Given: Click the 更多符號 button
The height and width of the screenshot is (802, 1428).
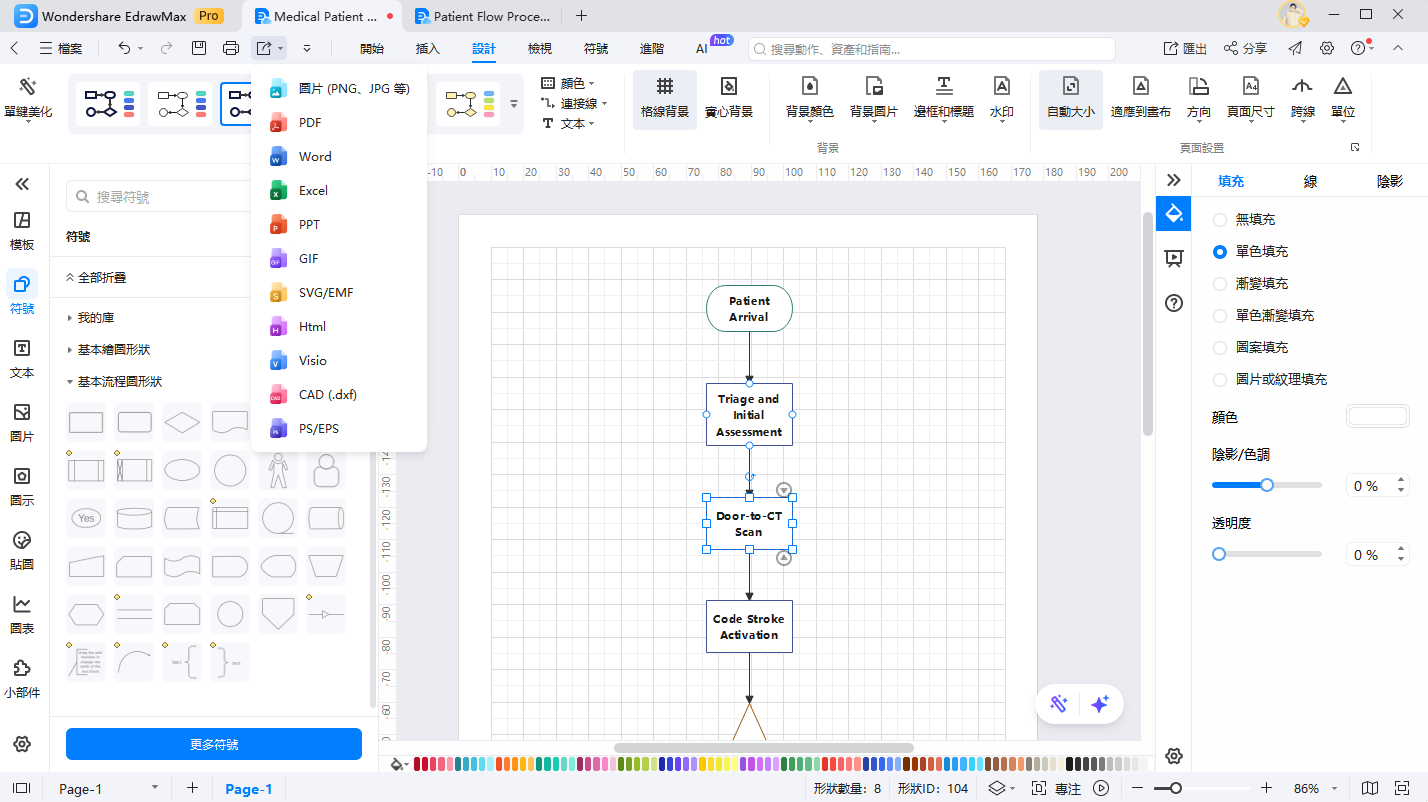Looking at the screenshot, I should [x=214, y=745].
